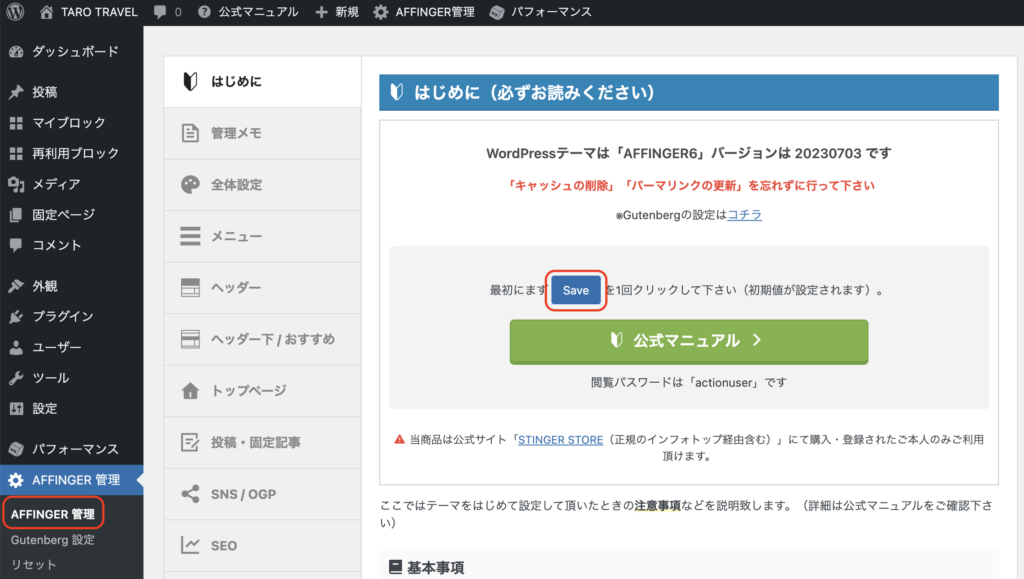Click the 設定 sliders icon in sidebar
This screenshot has width=1024, height=579.
16,409
